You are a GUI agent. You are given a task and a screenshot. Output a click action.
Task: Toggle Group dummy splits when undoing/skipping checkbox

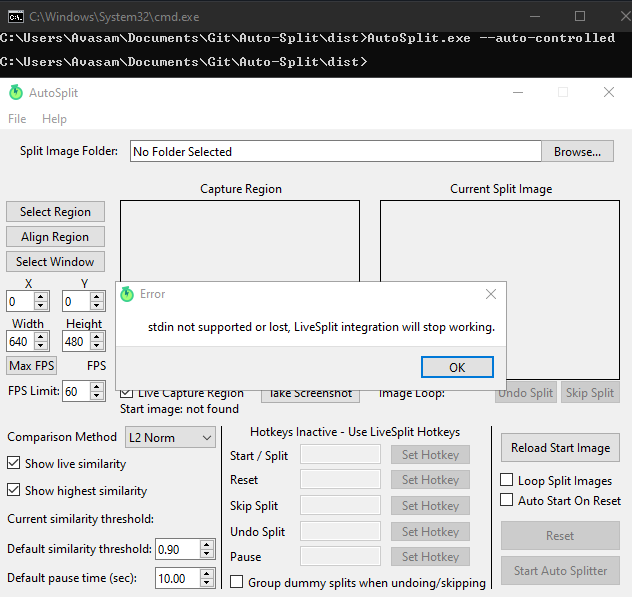(237, 582)
